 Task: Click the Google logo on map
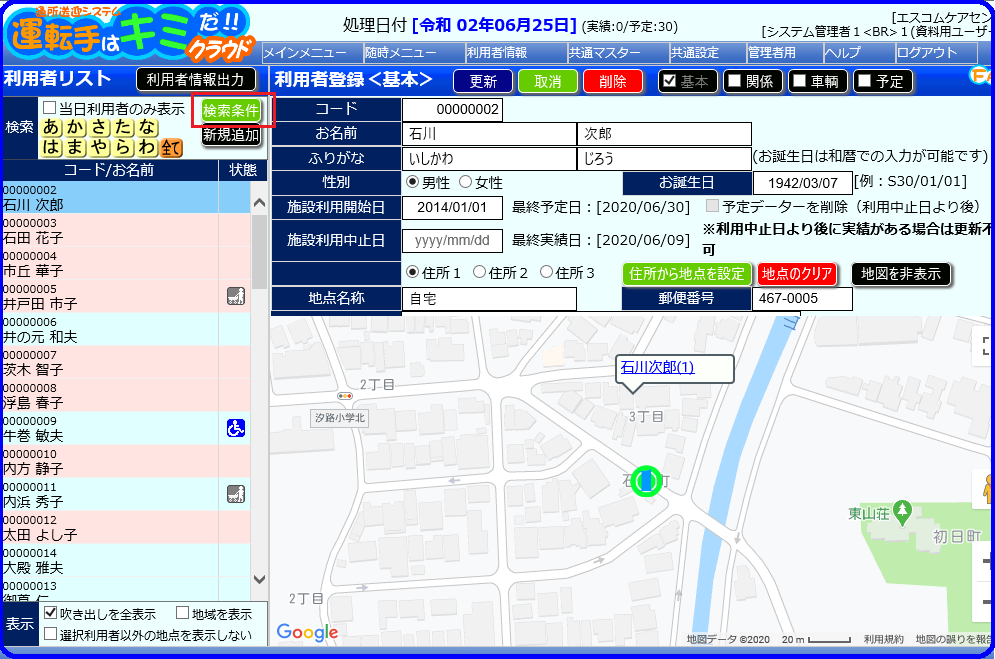click(x=307, y=632)
